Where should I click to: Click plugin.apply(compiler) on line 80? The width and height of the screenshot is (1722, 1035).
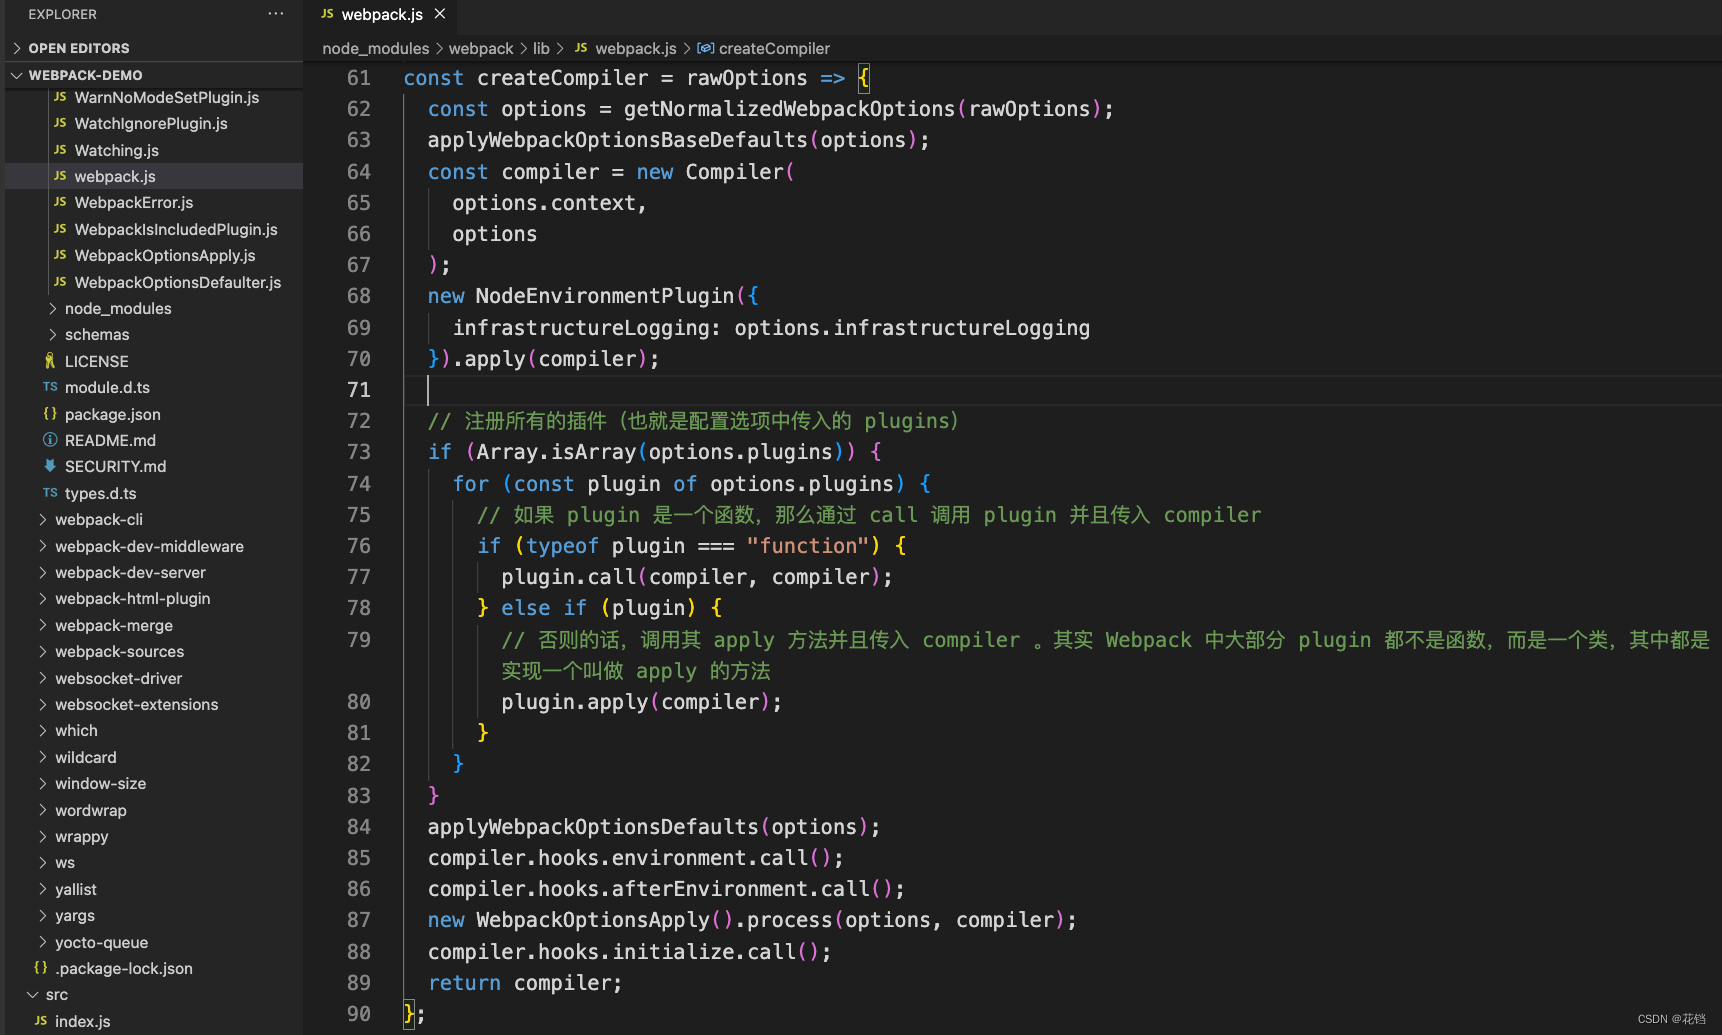point(635,702)
